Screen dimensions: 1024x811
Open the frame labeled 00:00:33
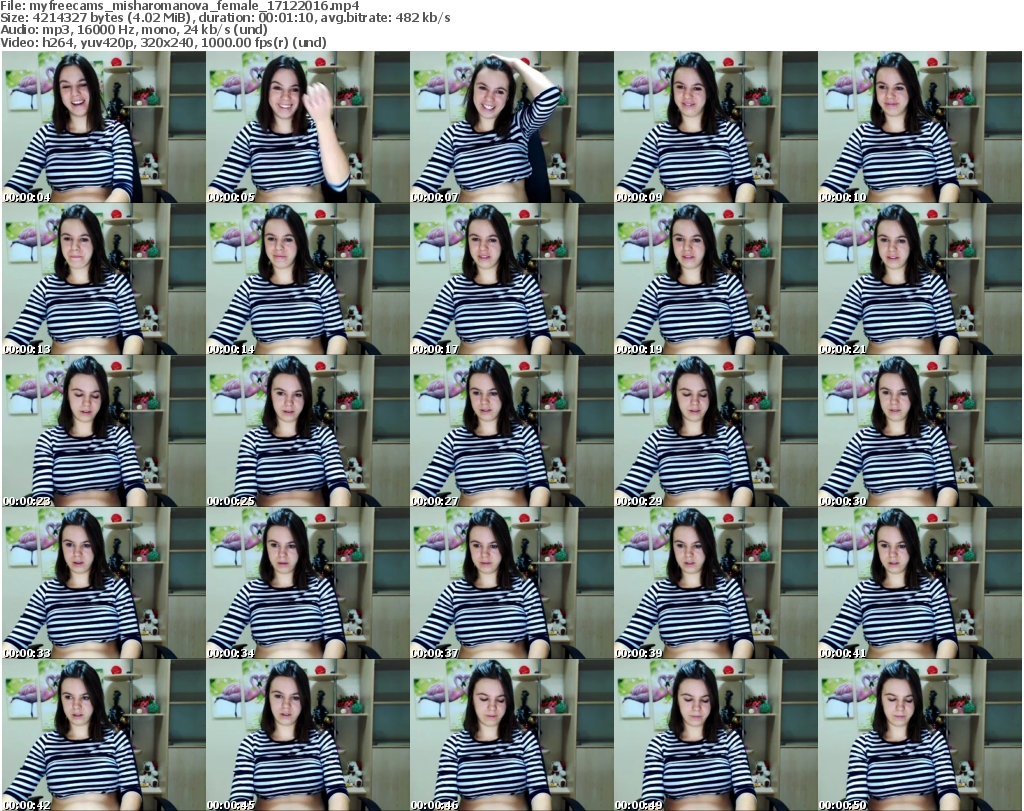103,583
